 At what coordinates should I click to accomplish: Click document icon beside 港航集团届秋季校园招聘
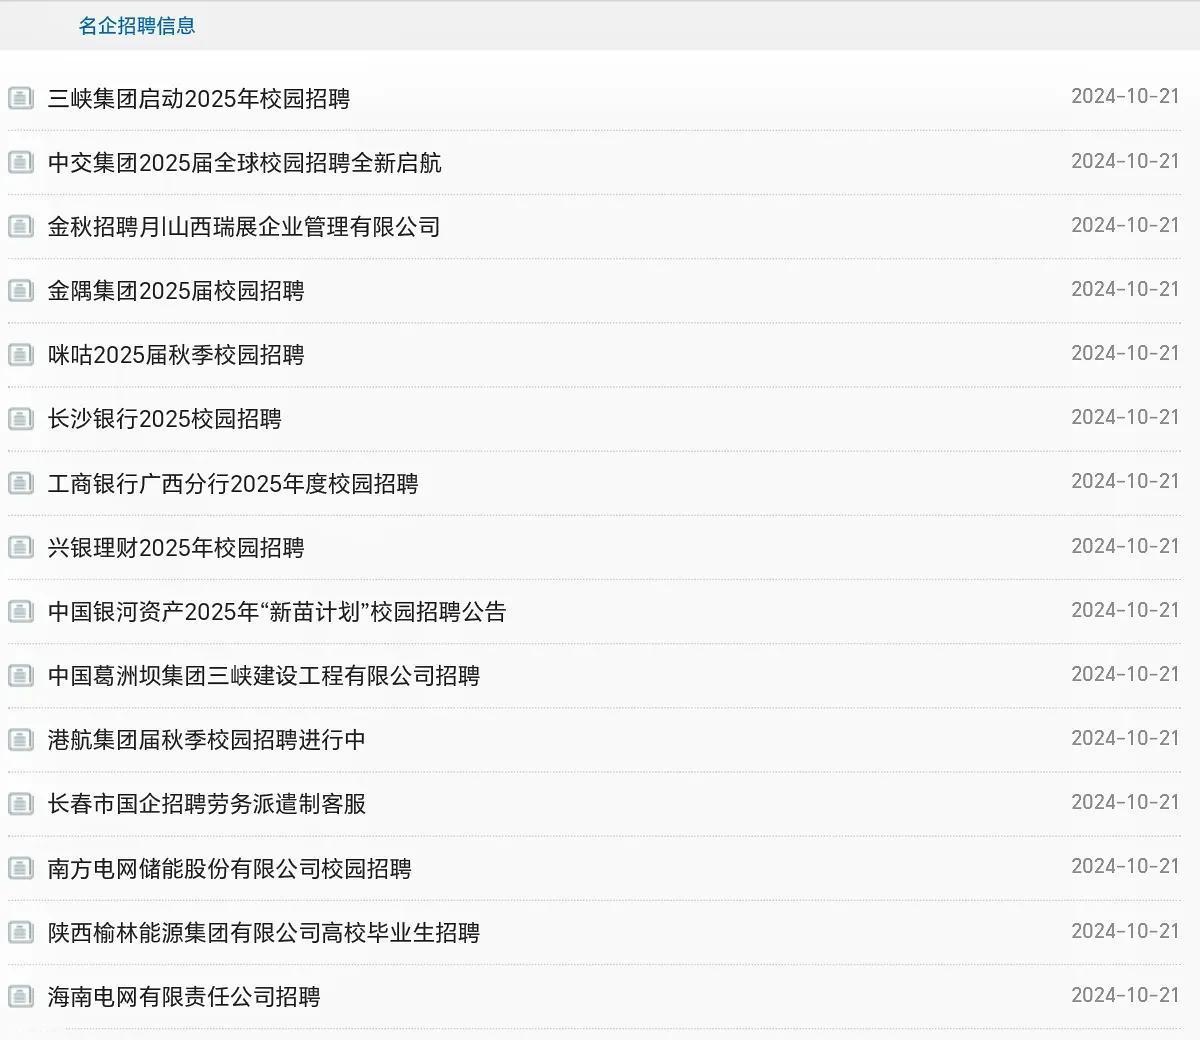21,739
